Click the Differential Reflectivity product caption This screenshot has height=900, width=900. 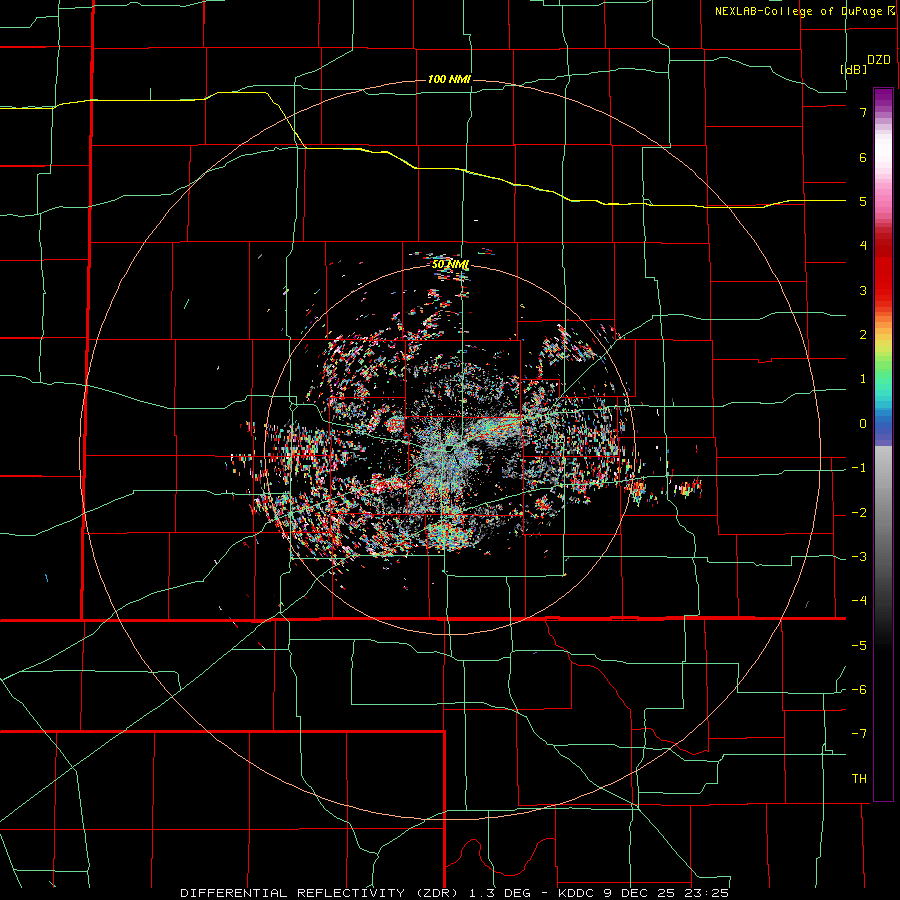[x=454, y=893]
